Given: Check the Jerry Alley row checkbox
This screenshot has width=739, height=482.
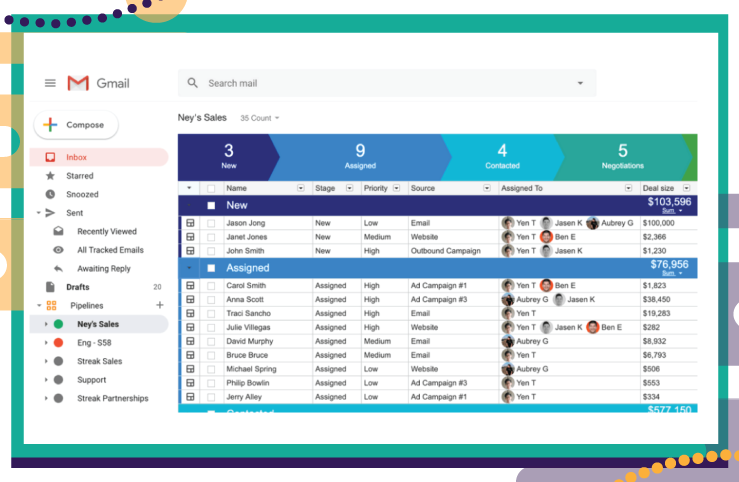Looking at the screenshot, I should 211,397.
